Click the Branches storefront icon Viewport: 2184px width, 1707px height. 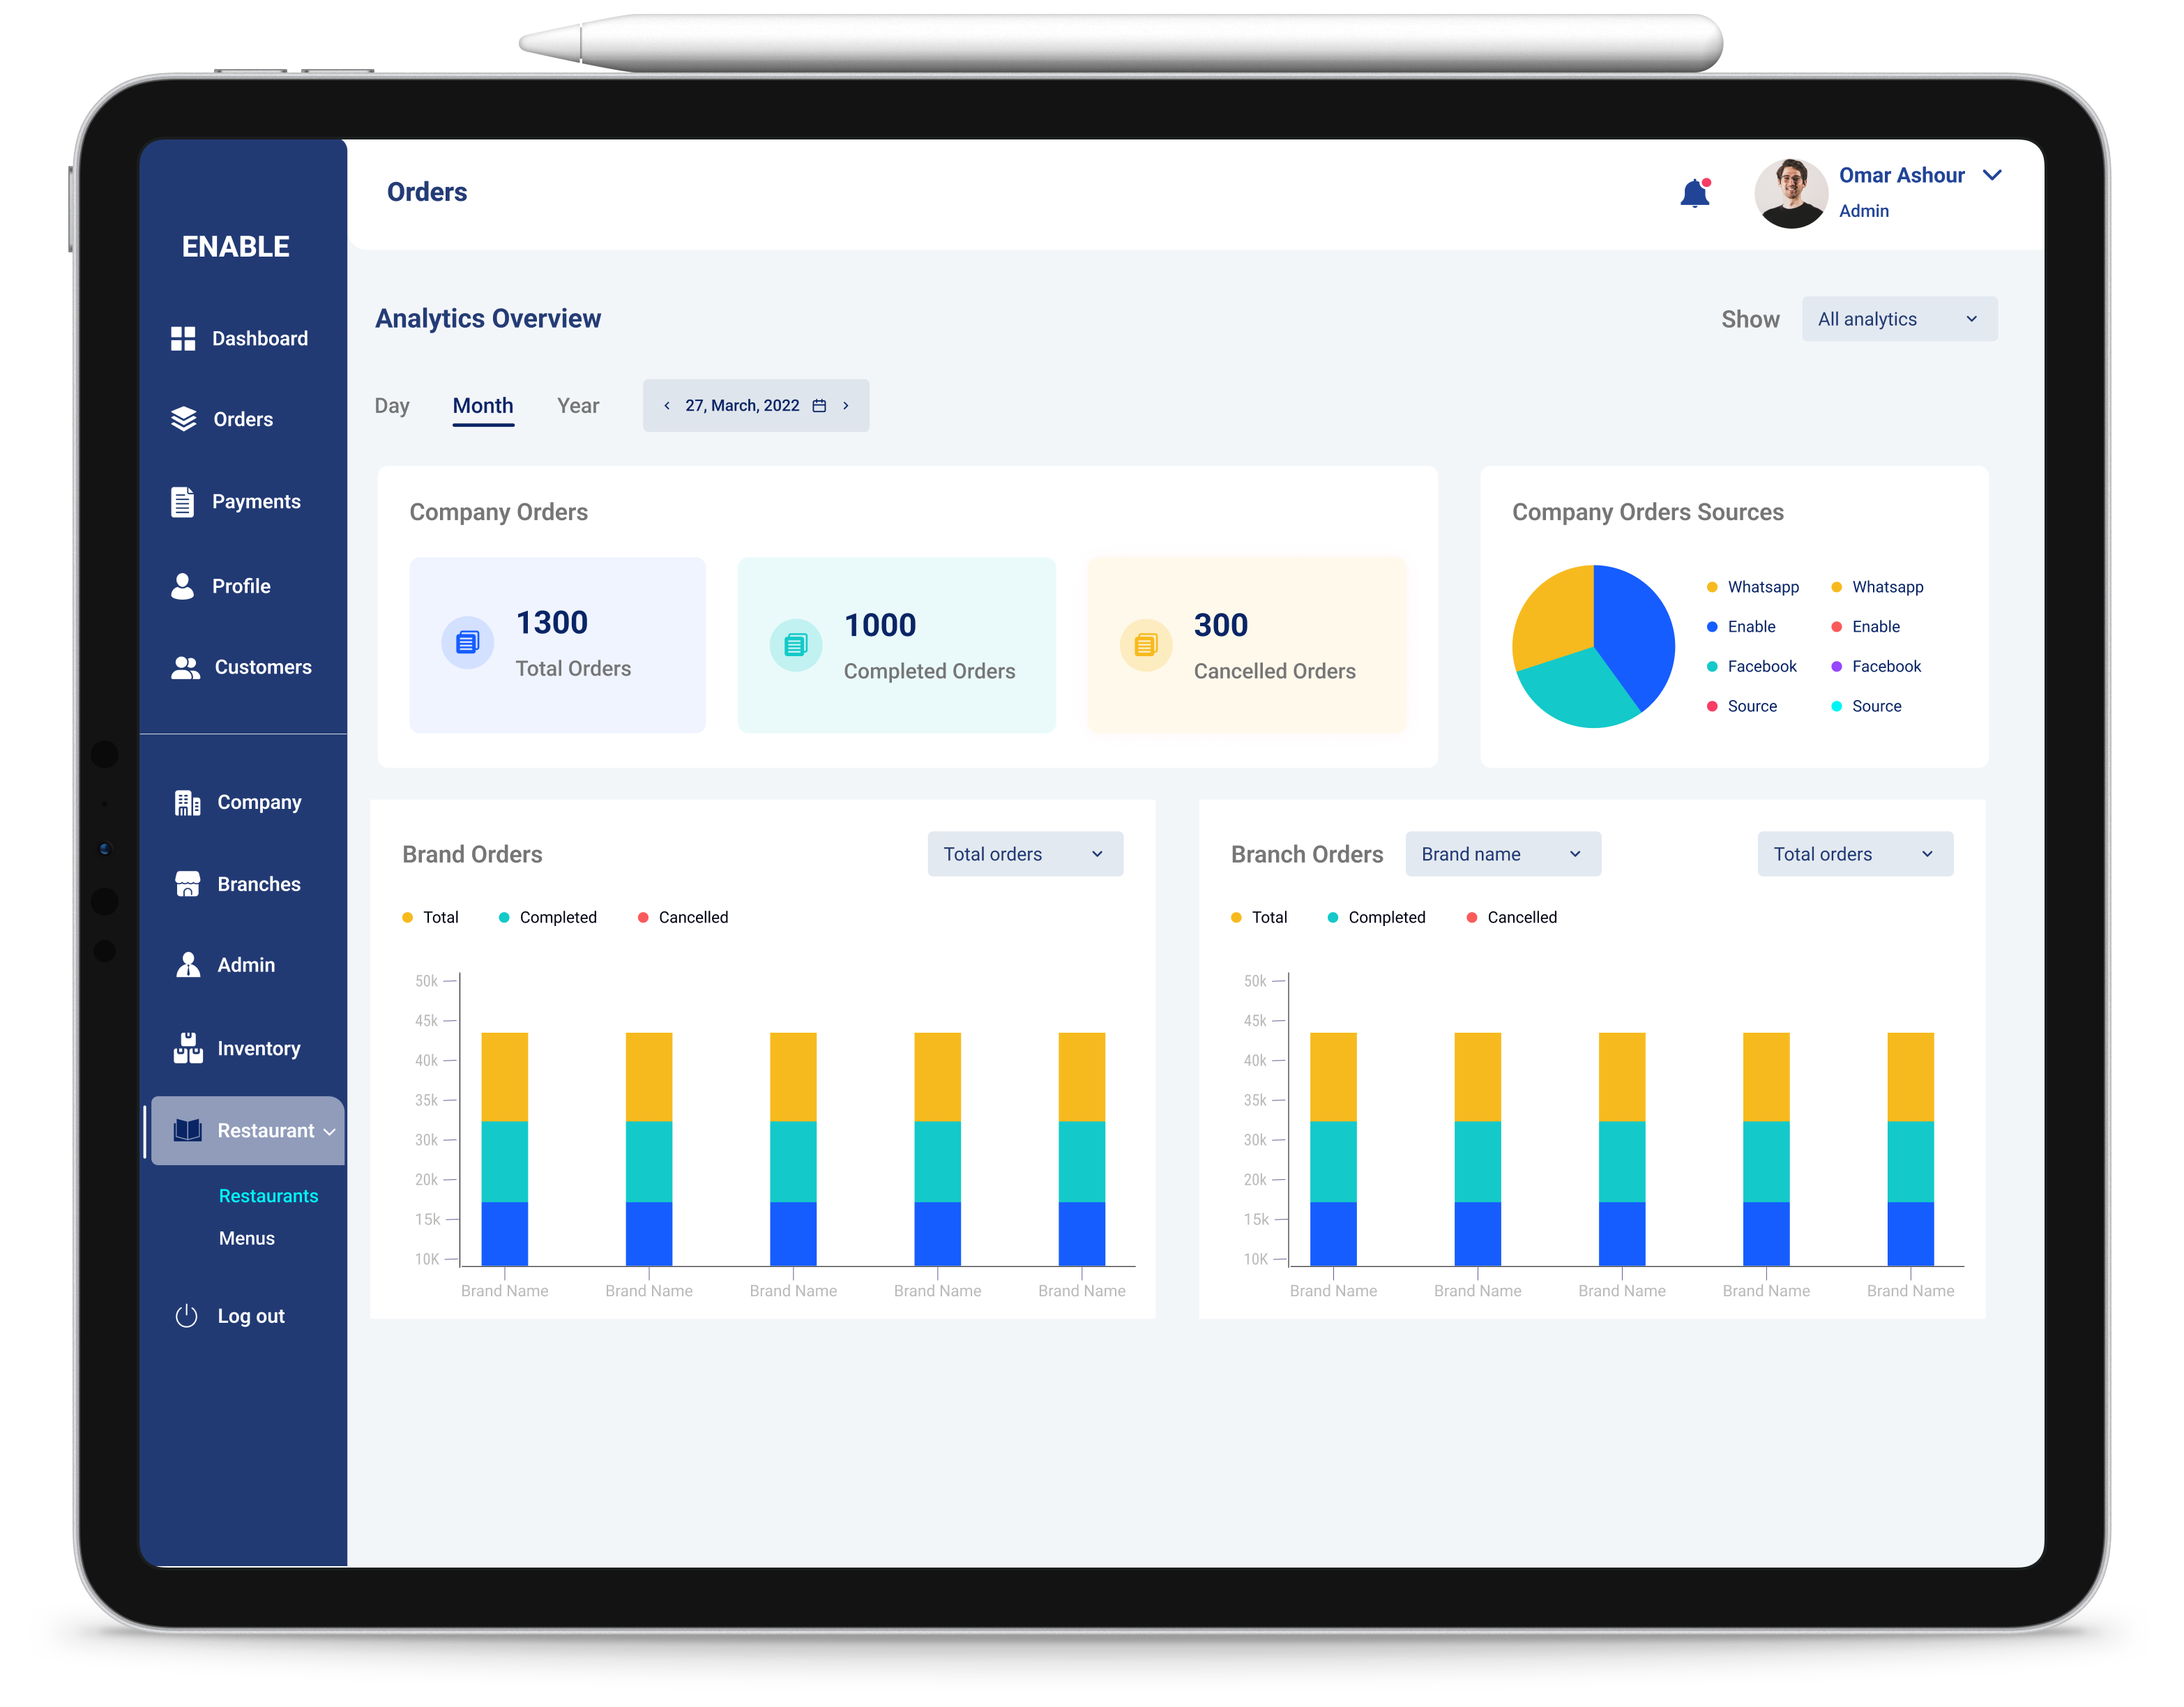point(188,884)
